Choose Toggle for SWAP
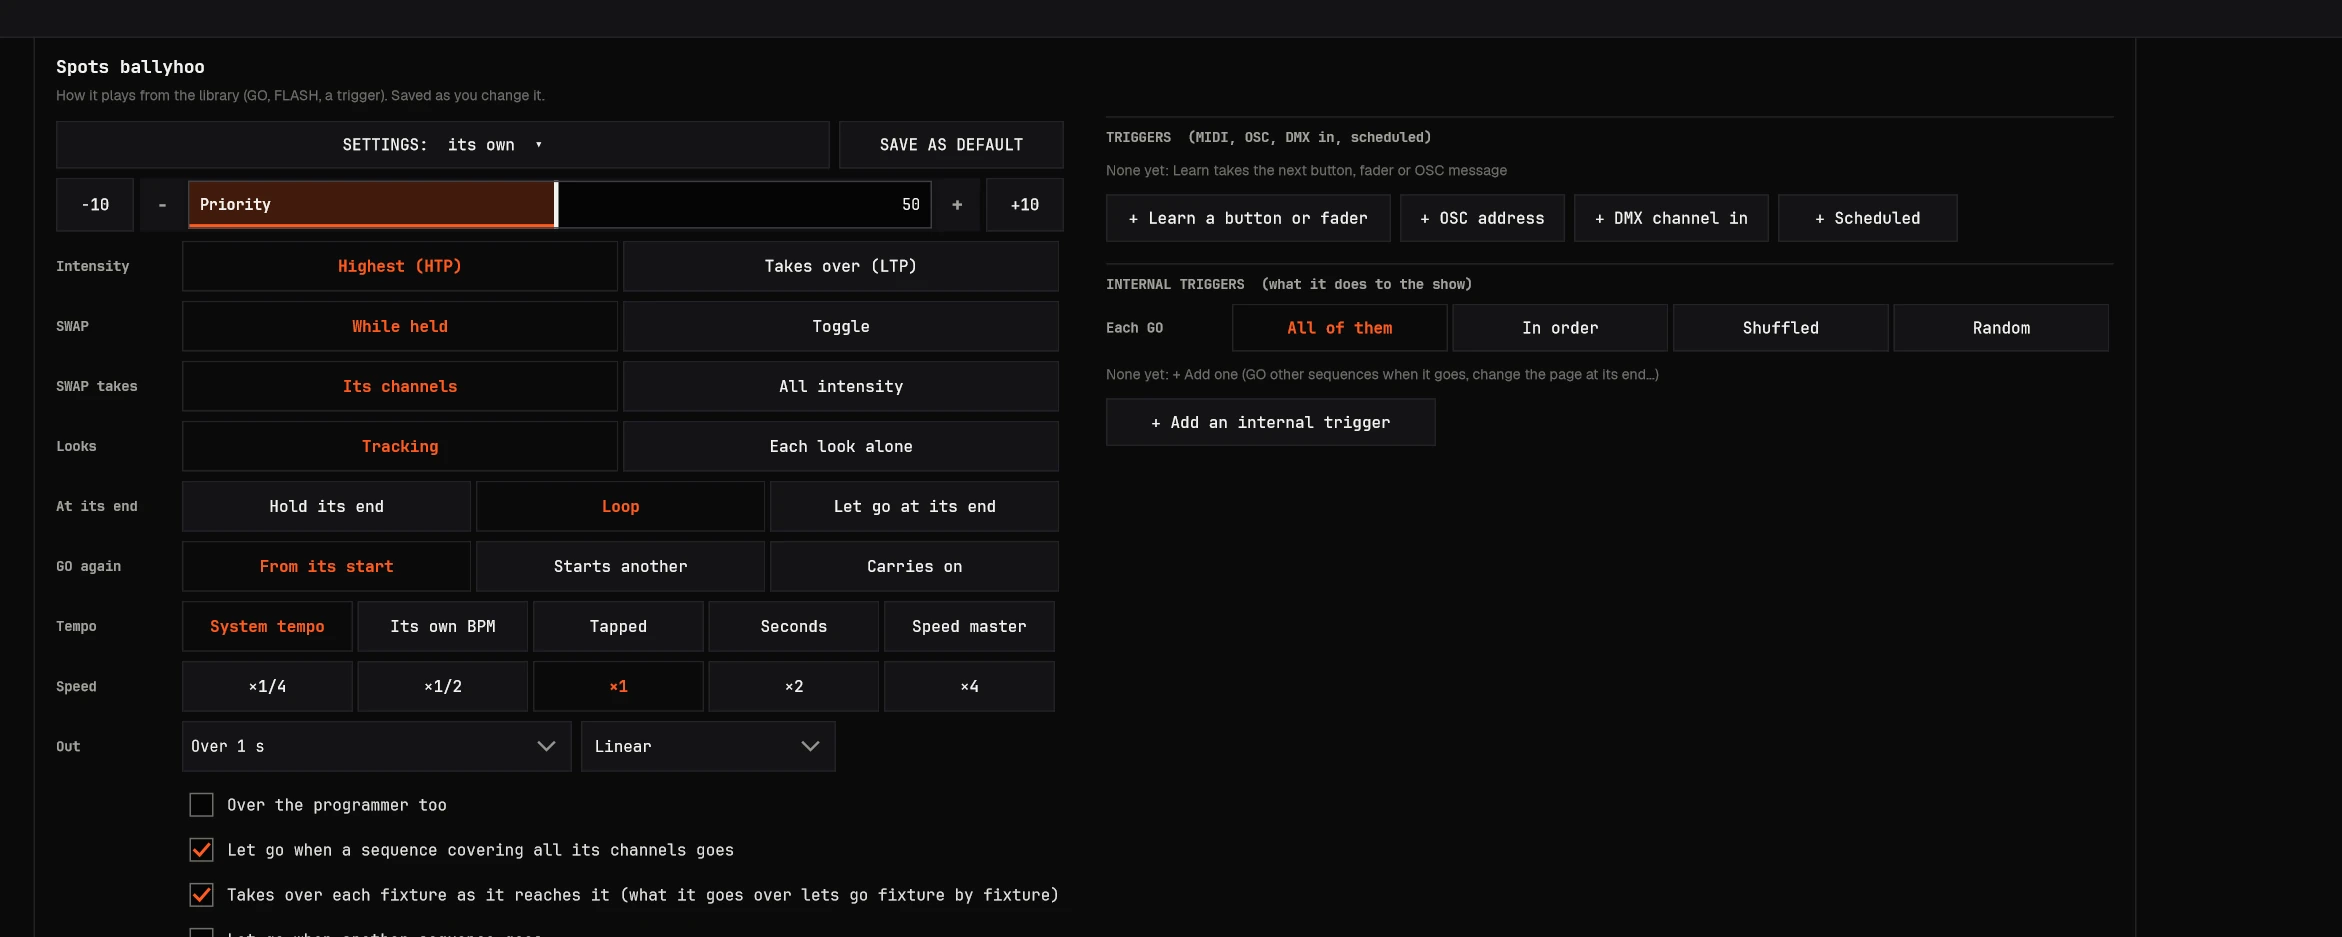The image size is (2342, 937). click(841, 326)
